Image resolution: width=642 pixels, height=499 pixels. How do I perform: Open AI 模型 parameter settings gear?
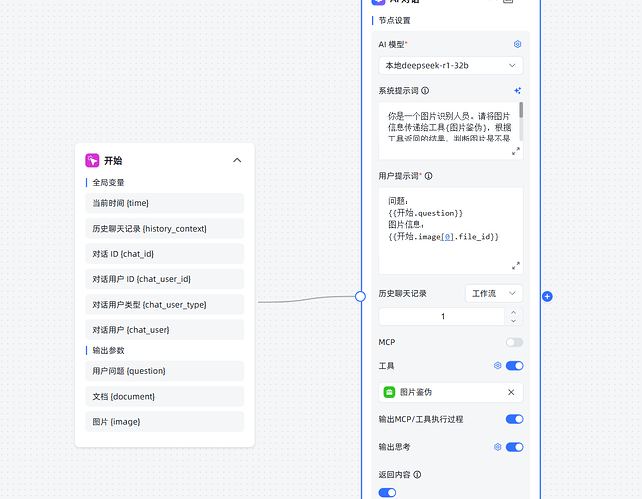pyautogui.click(x=517, y=45)
